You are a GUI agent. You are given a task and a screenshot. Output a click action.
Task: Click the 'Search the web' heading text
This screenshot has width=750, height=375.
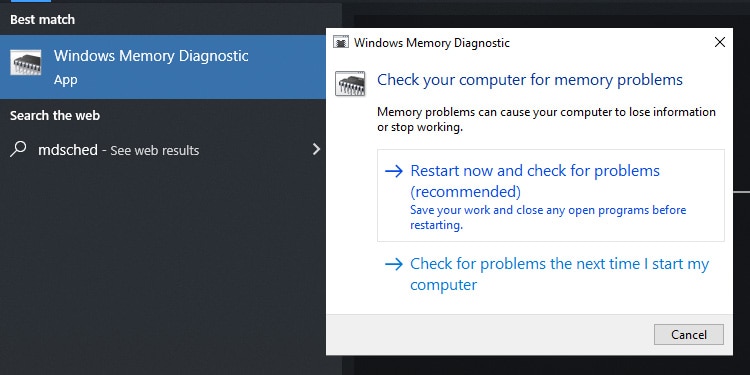pos(55,115)
